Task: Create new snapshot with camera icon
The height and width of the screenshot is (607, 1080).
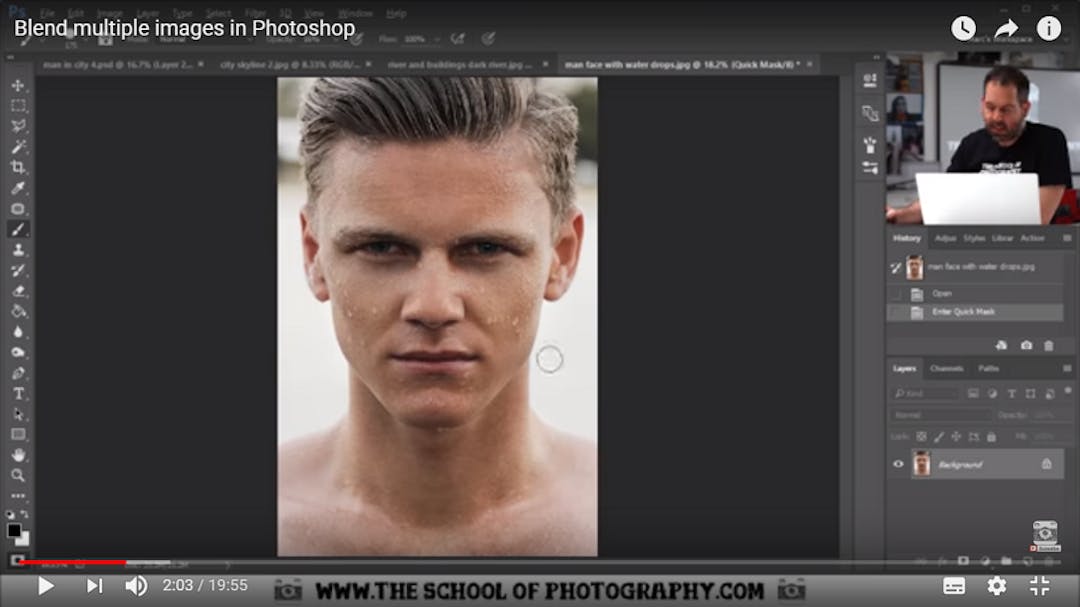Action: click(x=1026, y=345)
